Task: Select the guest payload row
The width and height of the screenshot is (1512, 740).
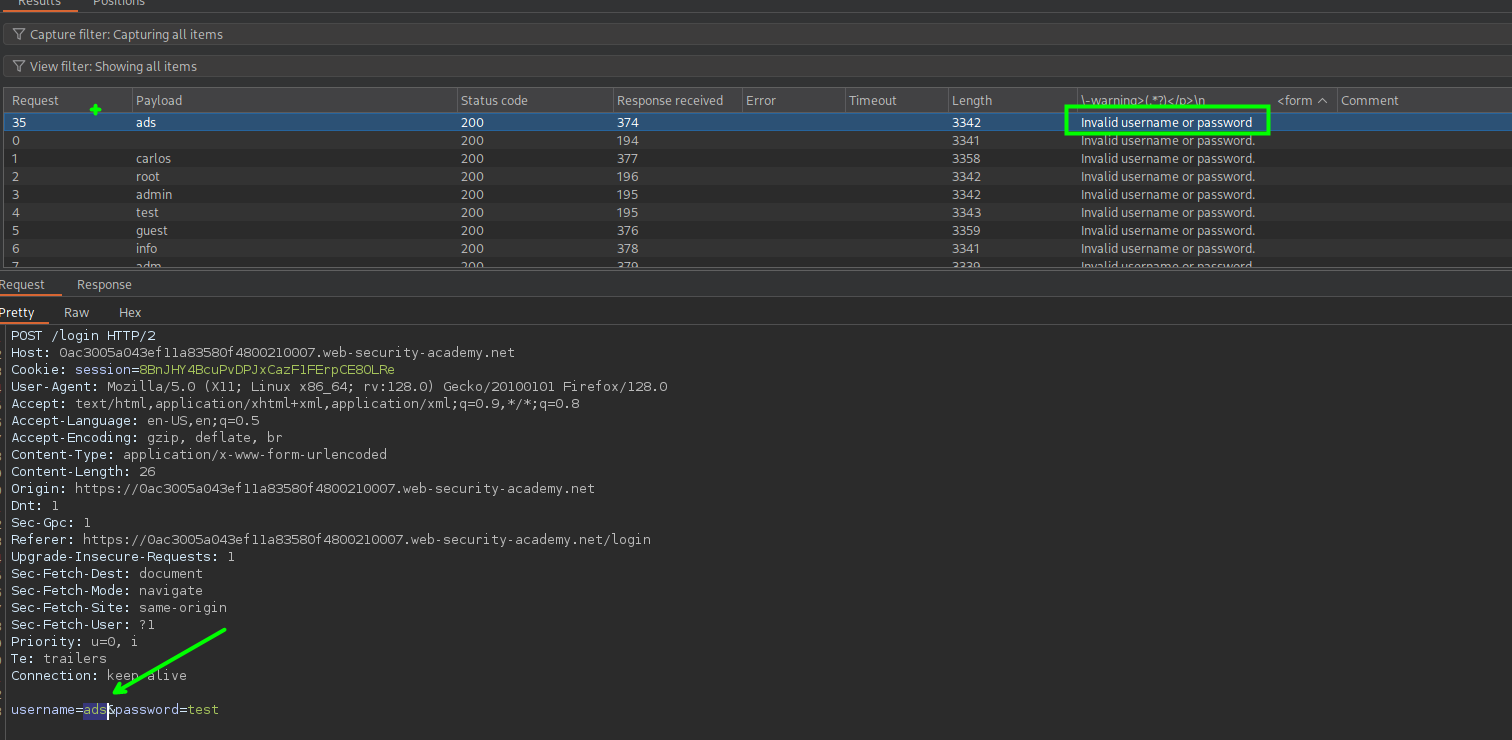Action: tap(151, 231)
